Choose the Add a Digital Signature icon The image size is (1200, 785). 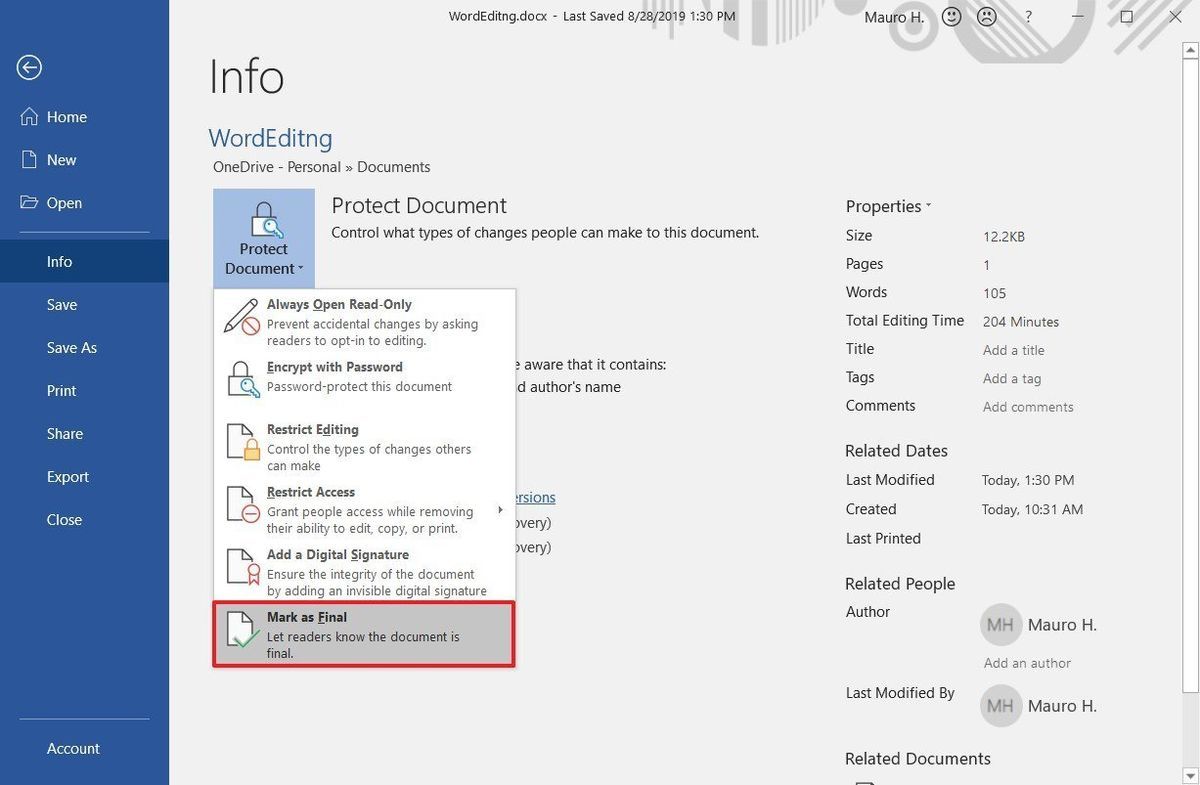click(x=241, y=566)
